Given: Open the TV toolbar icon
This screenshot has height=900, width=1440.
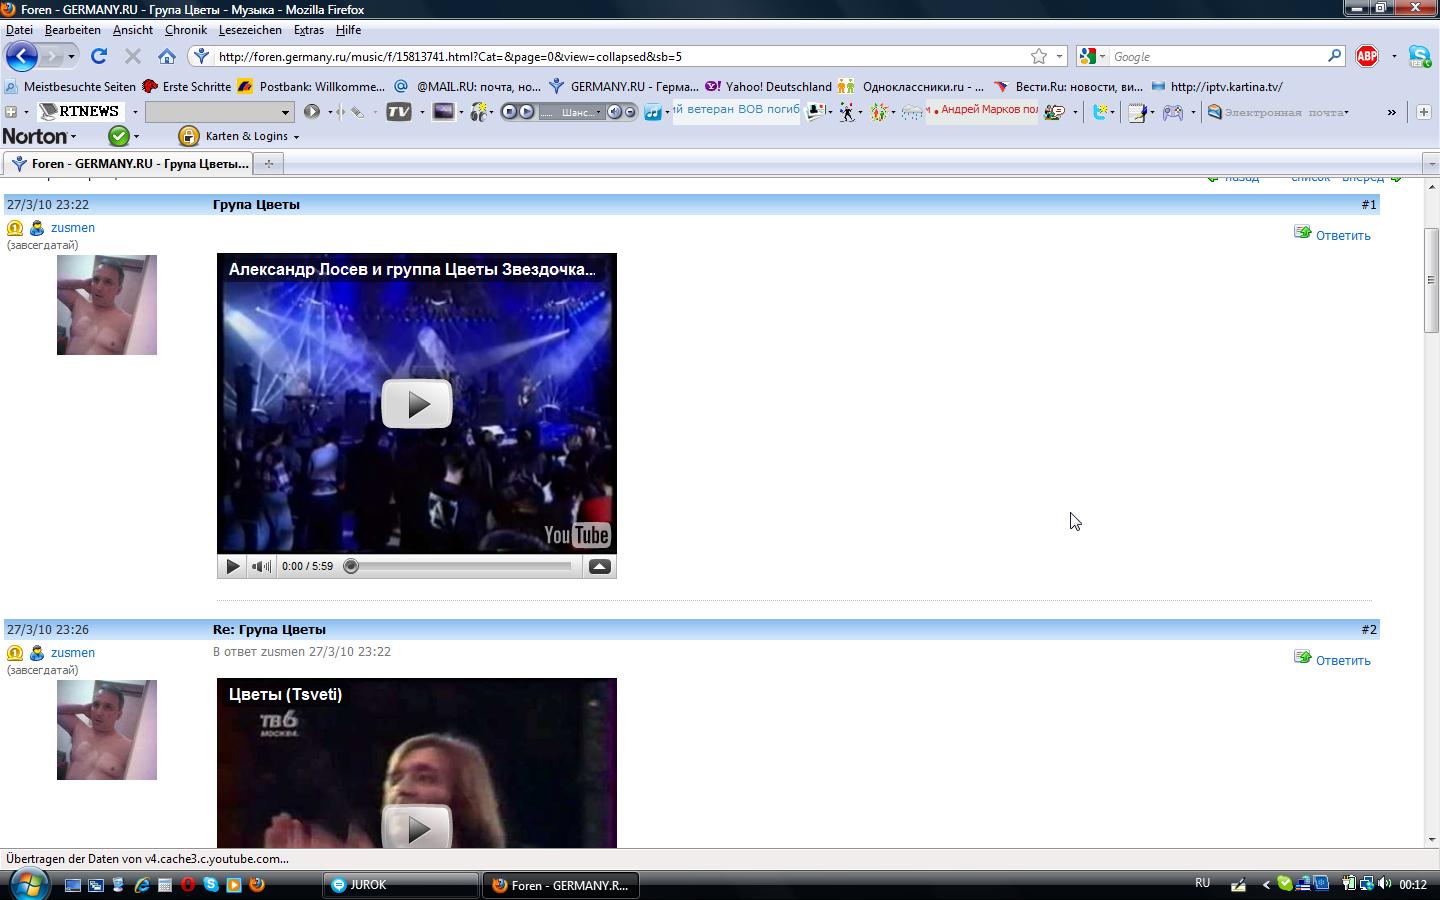Looking at the screenshot, I should point(399,111).
